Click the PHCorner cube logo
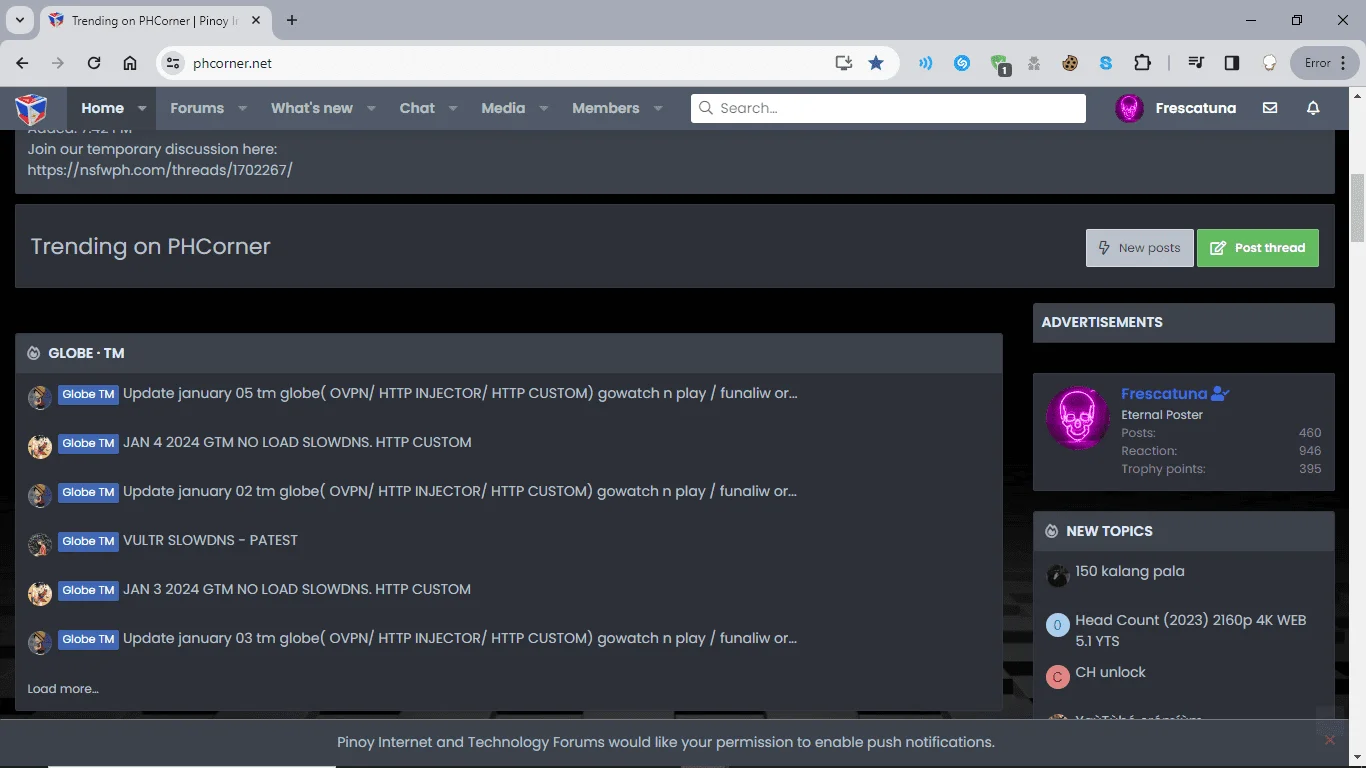Viewport: 1366px width, 768px height. pos(31,108)
